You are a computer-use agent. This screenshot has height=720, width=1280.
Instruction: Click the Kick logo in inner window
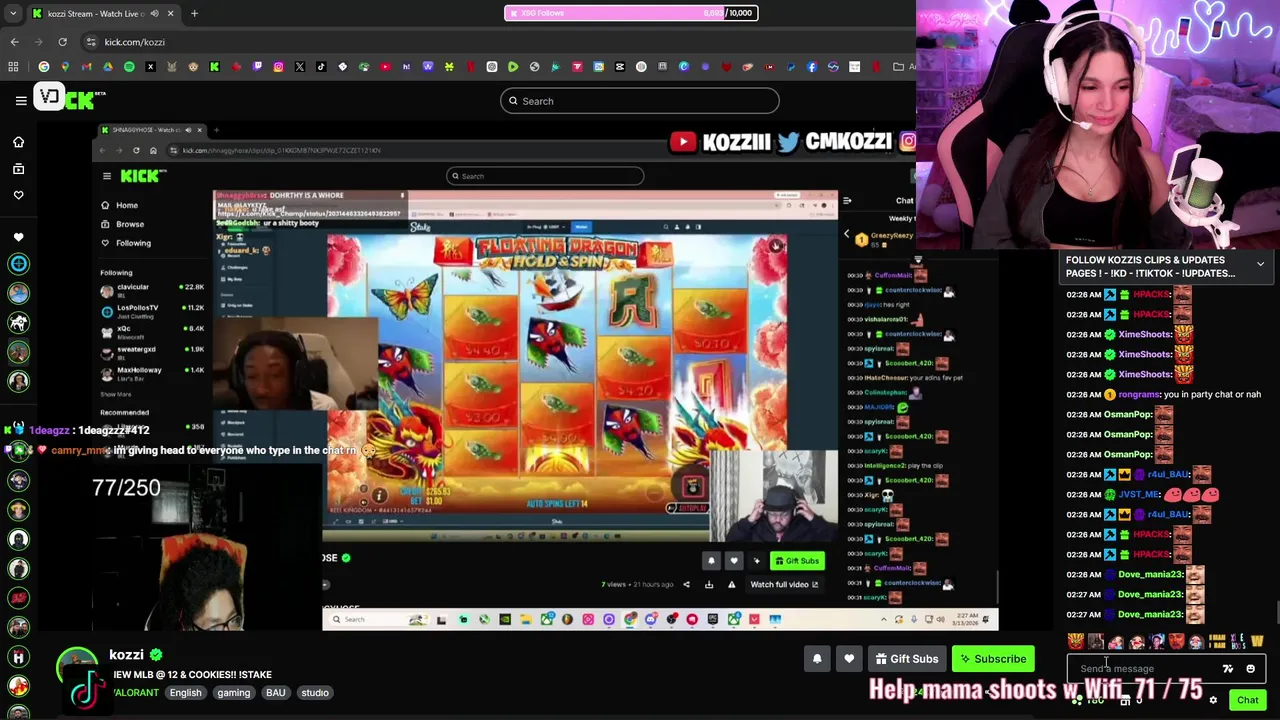140,176
